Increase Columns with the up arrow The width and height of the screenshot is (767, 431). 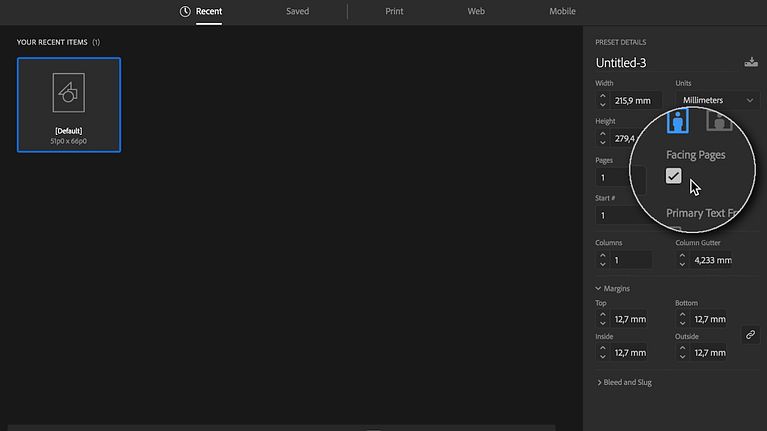pos(603,256)
